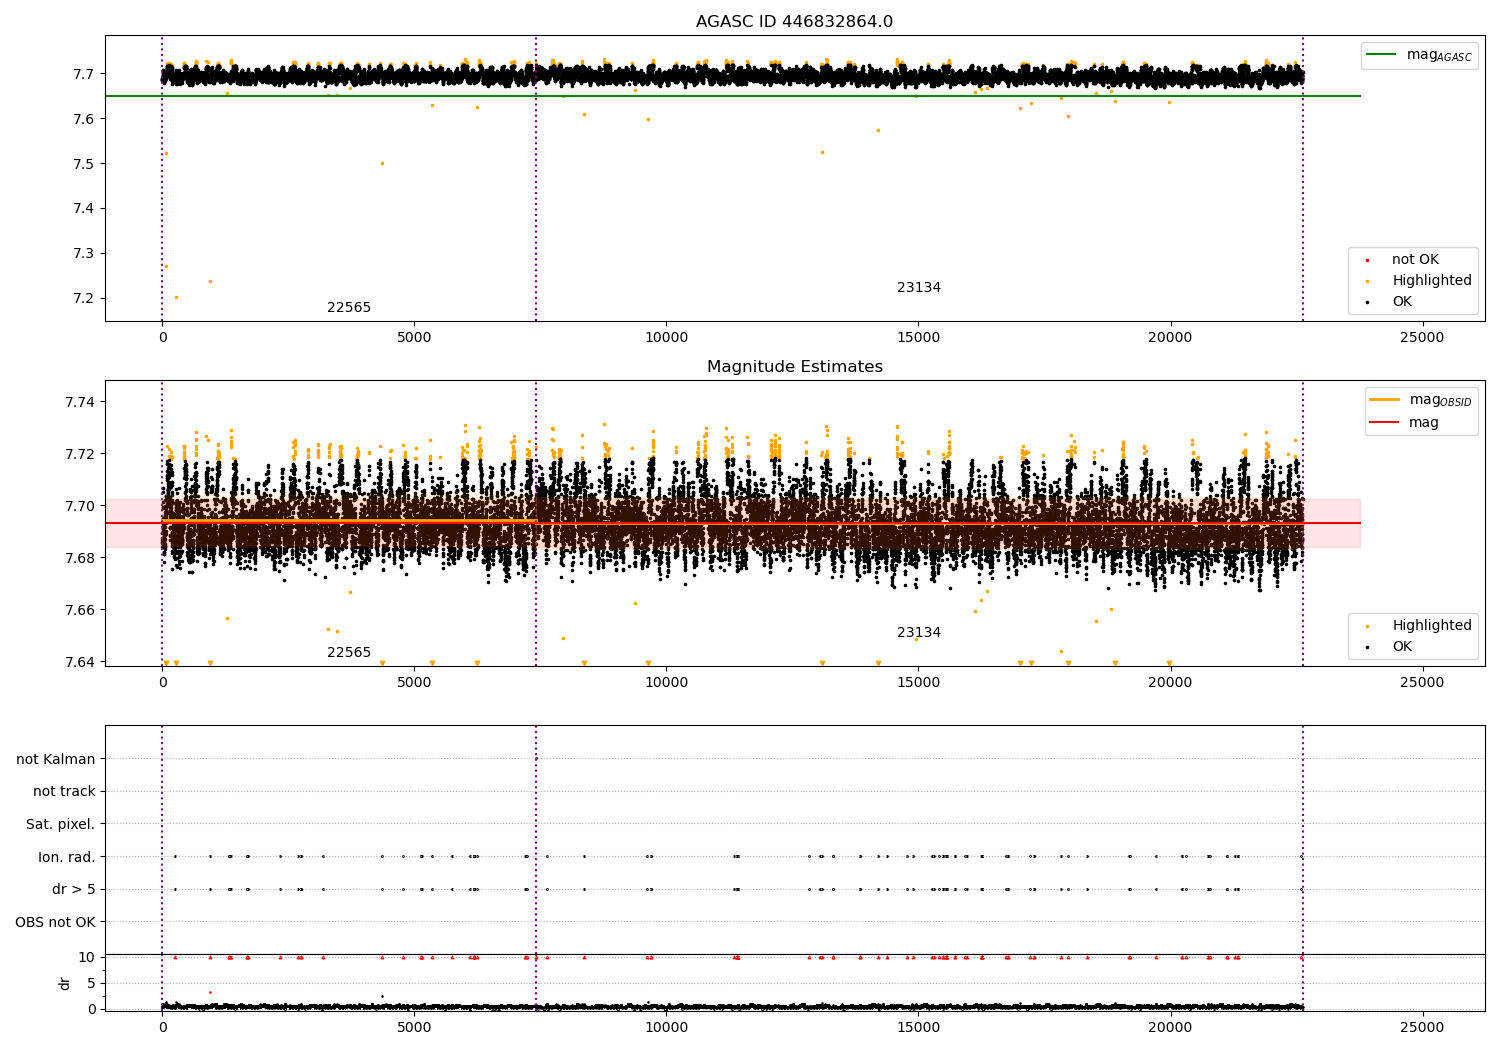Click the 'OBS not OK' row label
This screenshot has width=1500, height=1050.
click(56, 922)
